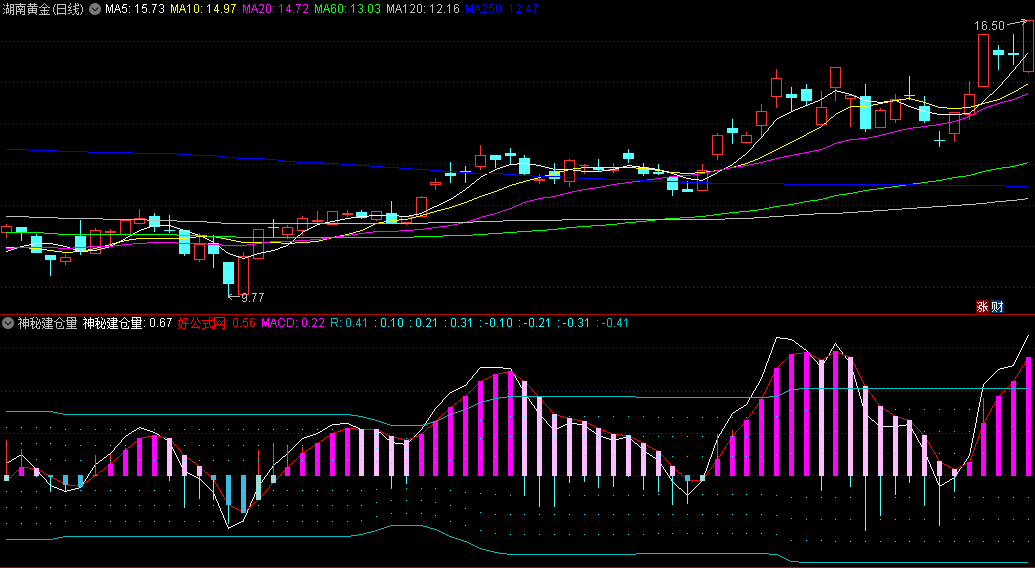
Task: Click the cyan : -0.10 value
Action: pos(496,323)
